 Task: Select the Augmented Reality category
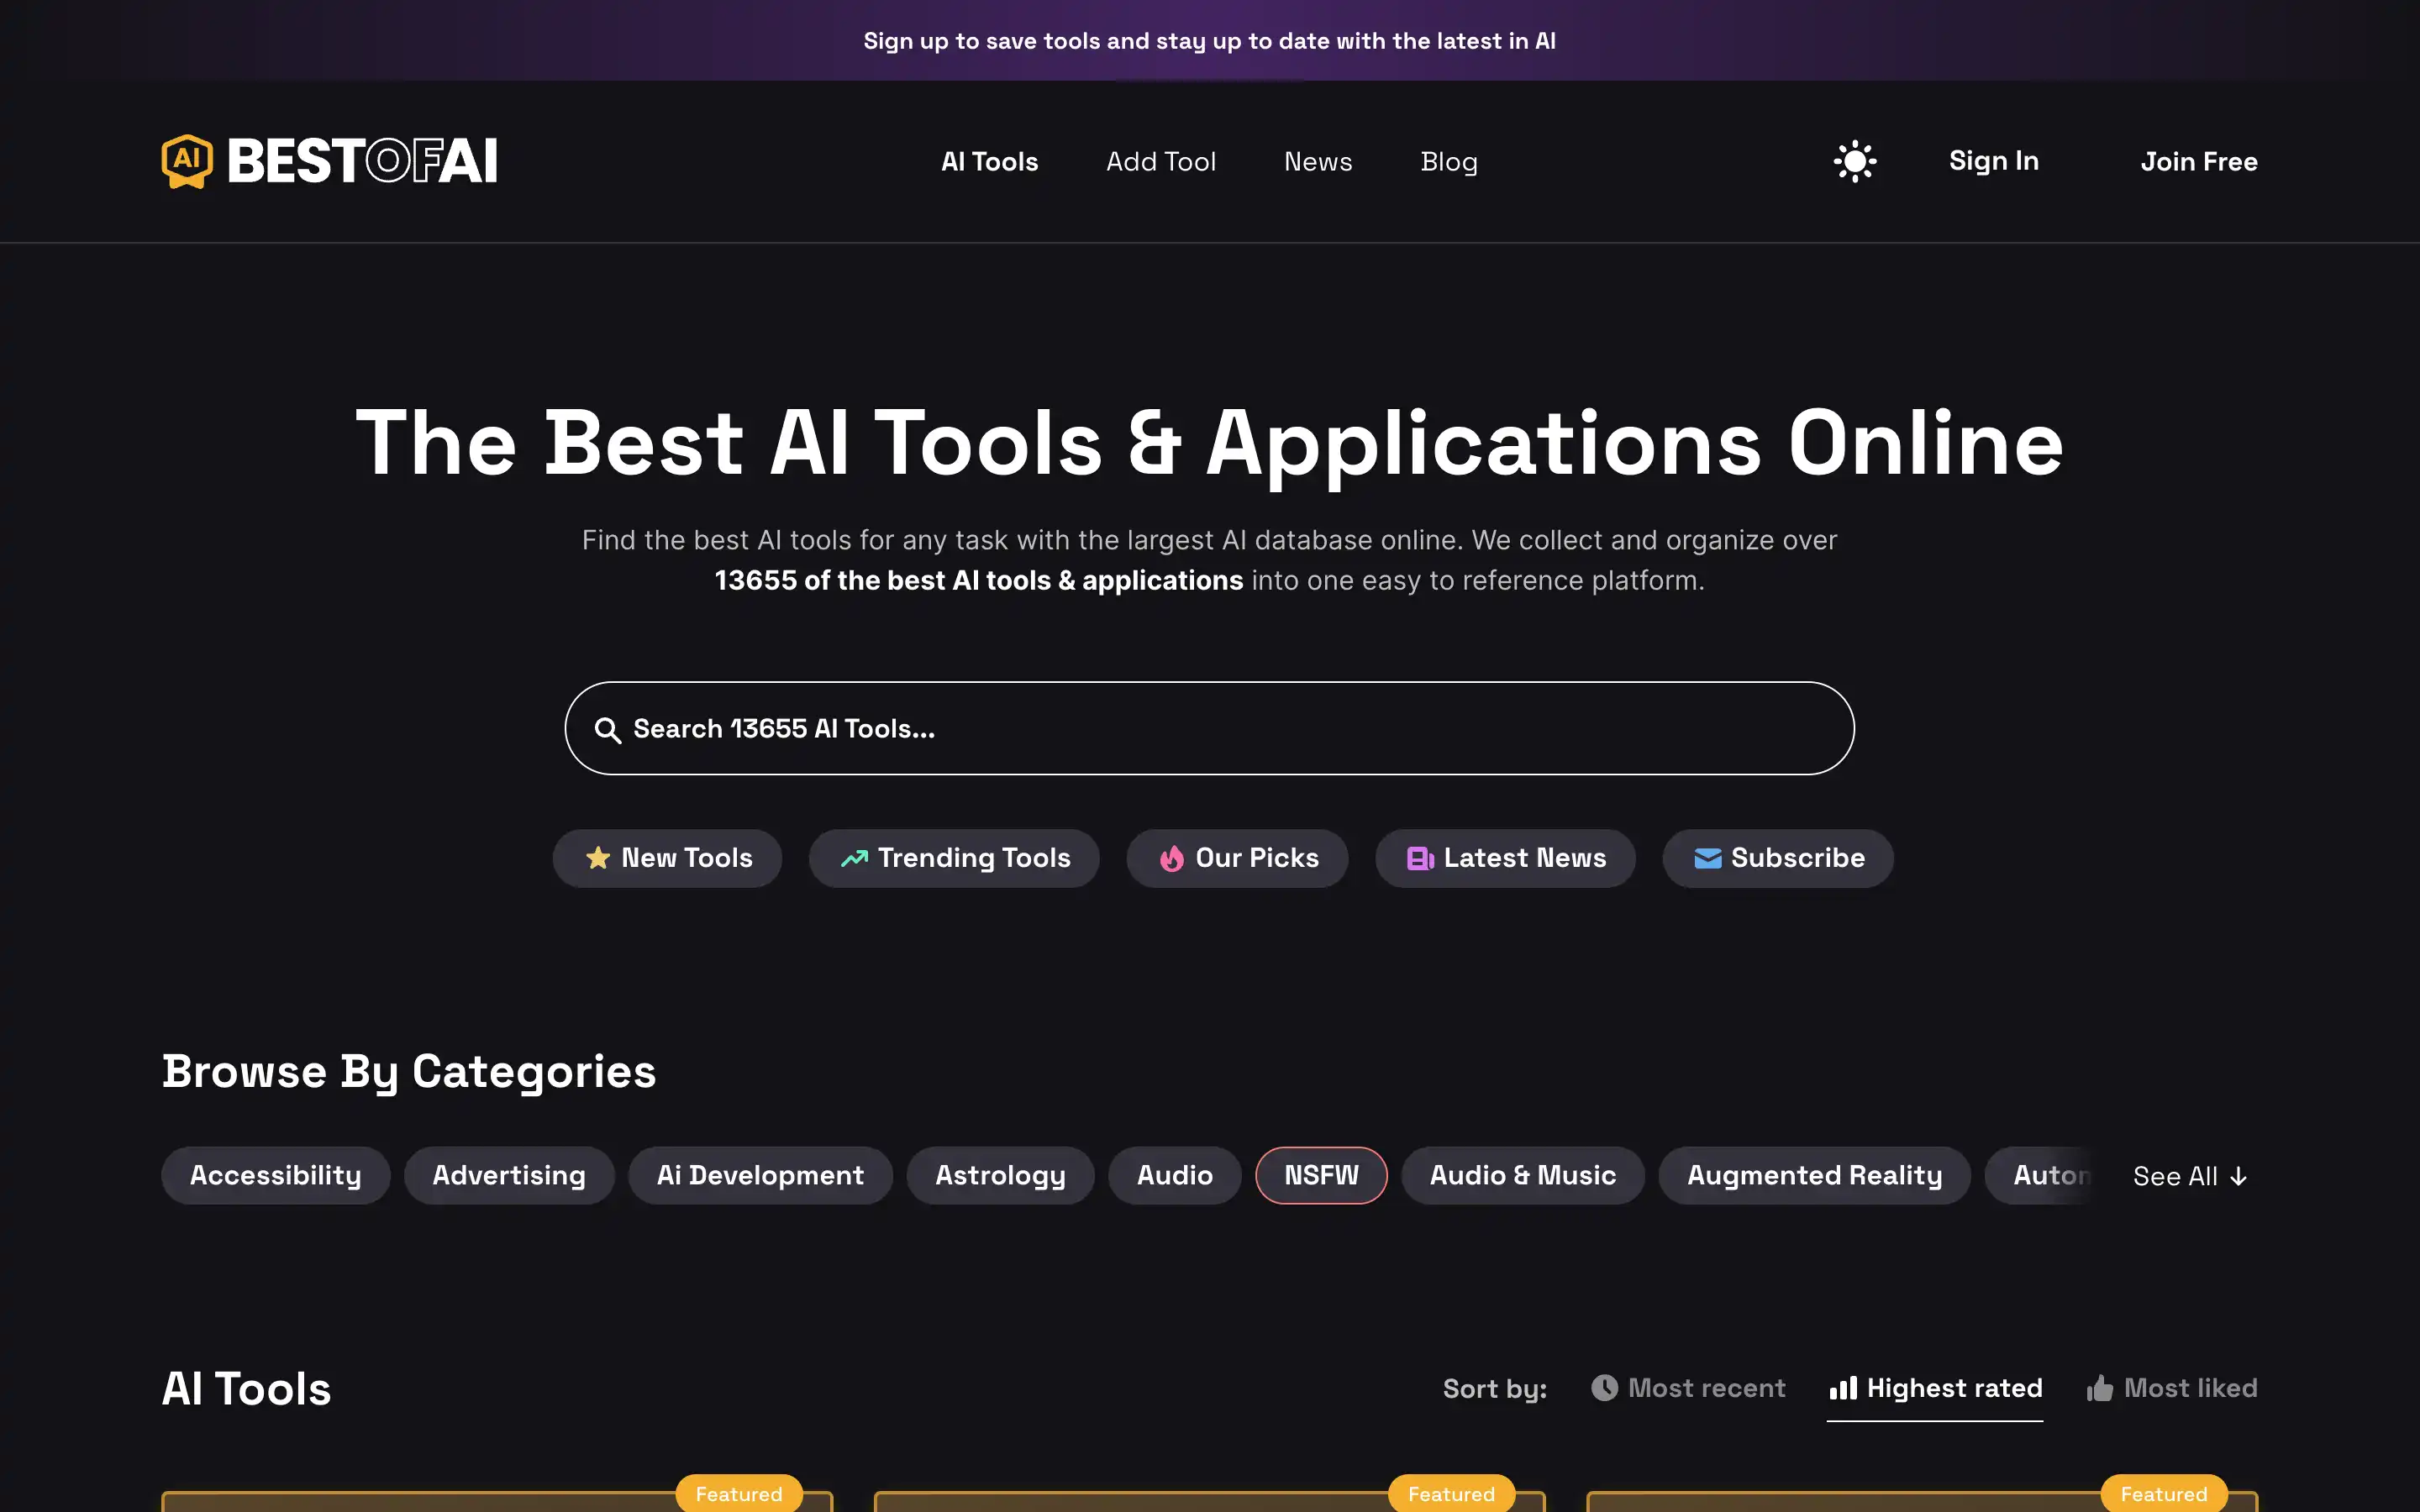point(1814,1175)
